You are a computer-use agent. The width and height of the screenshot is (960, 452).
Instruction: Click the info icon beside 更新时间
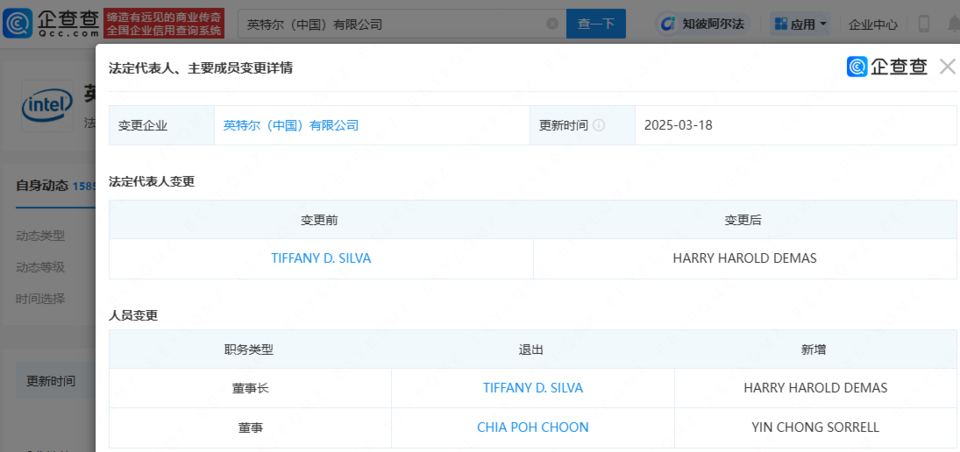[x=599, y=126]
